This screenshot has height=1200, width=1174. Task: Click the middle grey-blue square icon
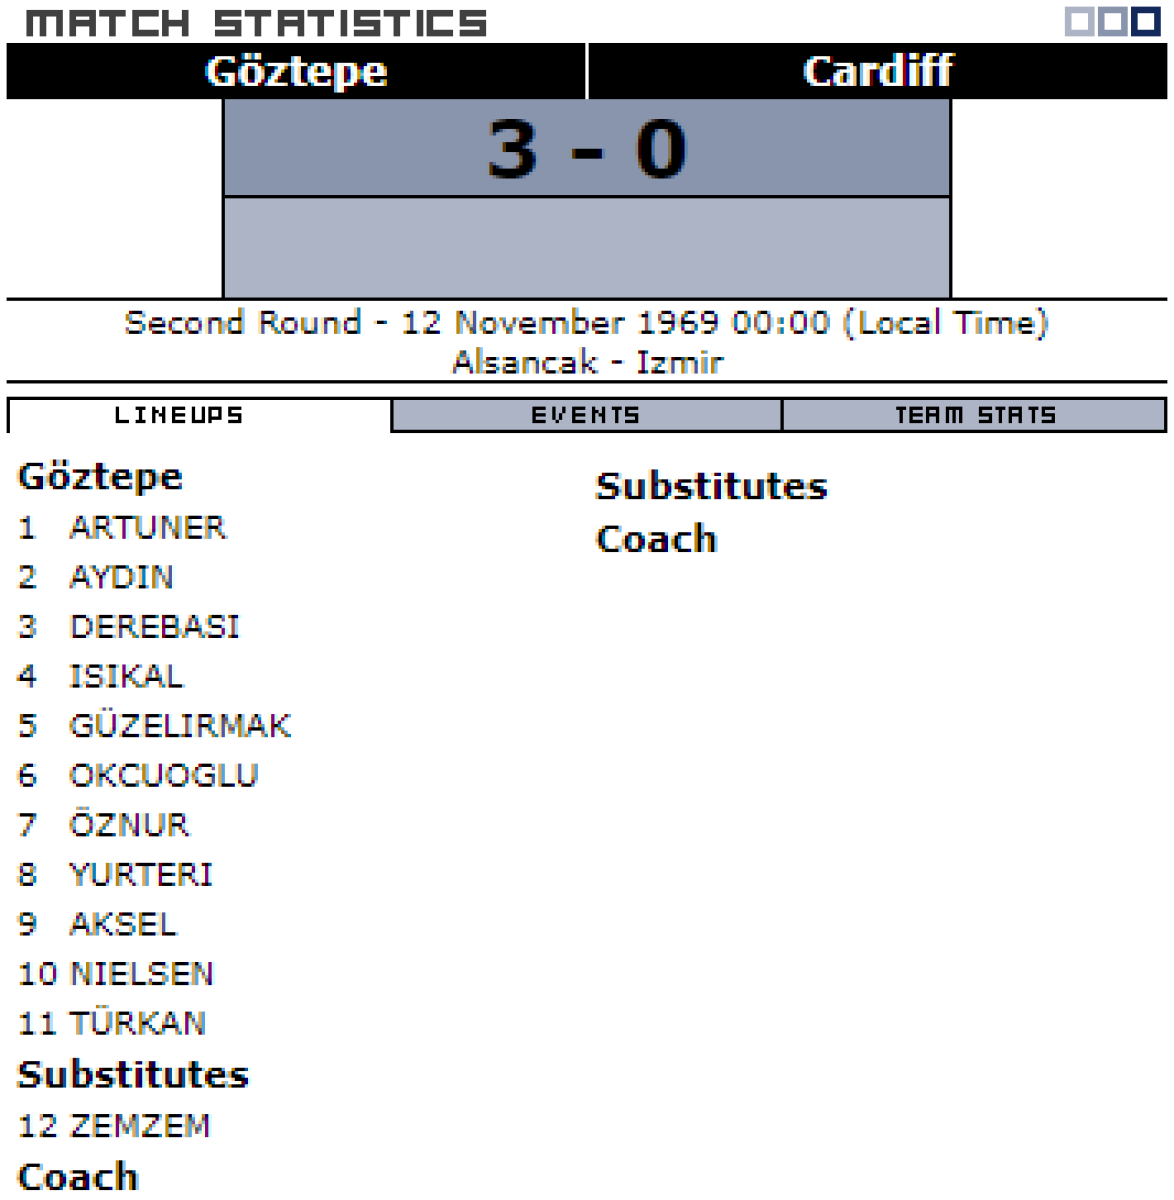tap(1112, 21)
